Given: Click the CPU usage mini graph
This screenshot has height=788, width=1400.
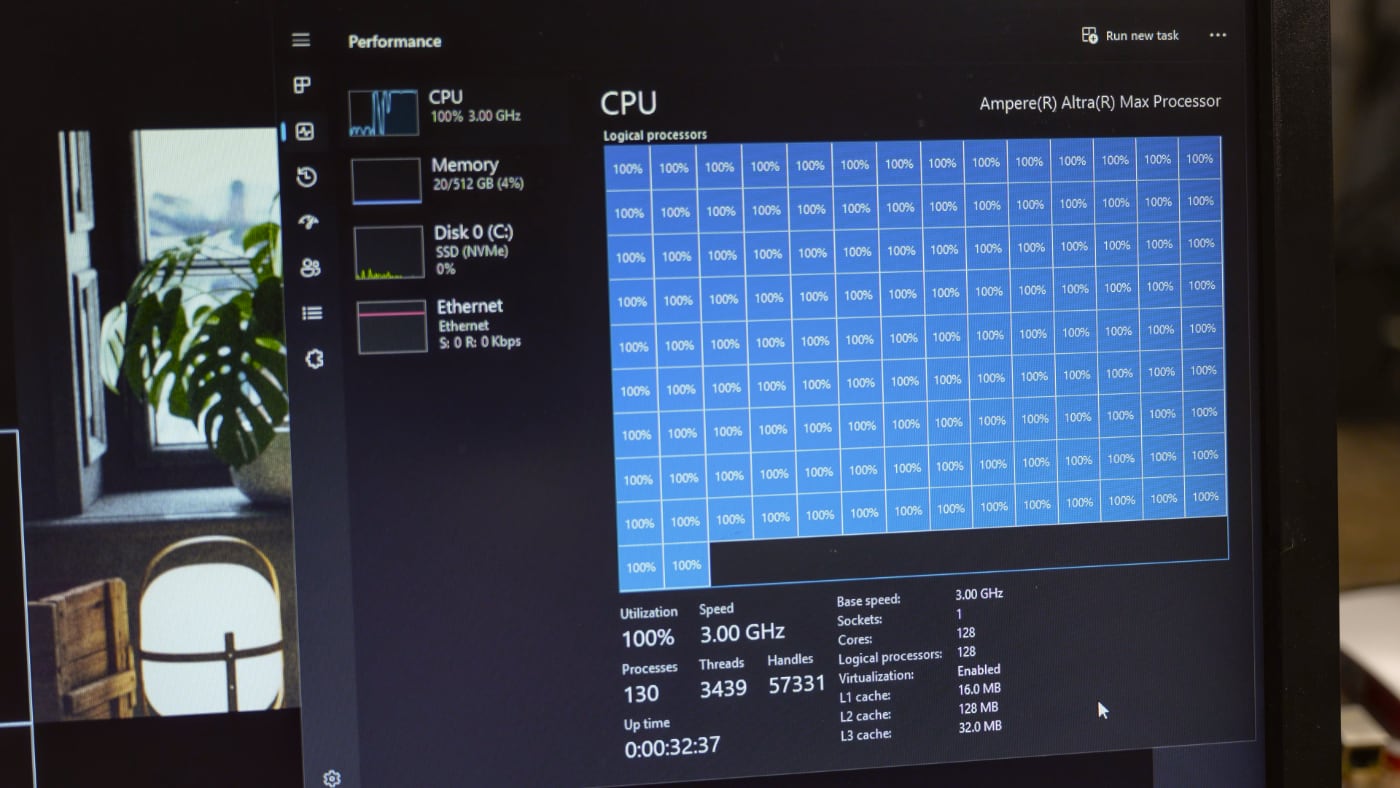Looking at the screenshot, I should pos(383,112).
